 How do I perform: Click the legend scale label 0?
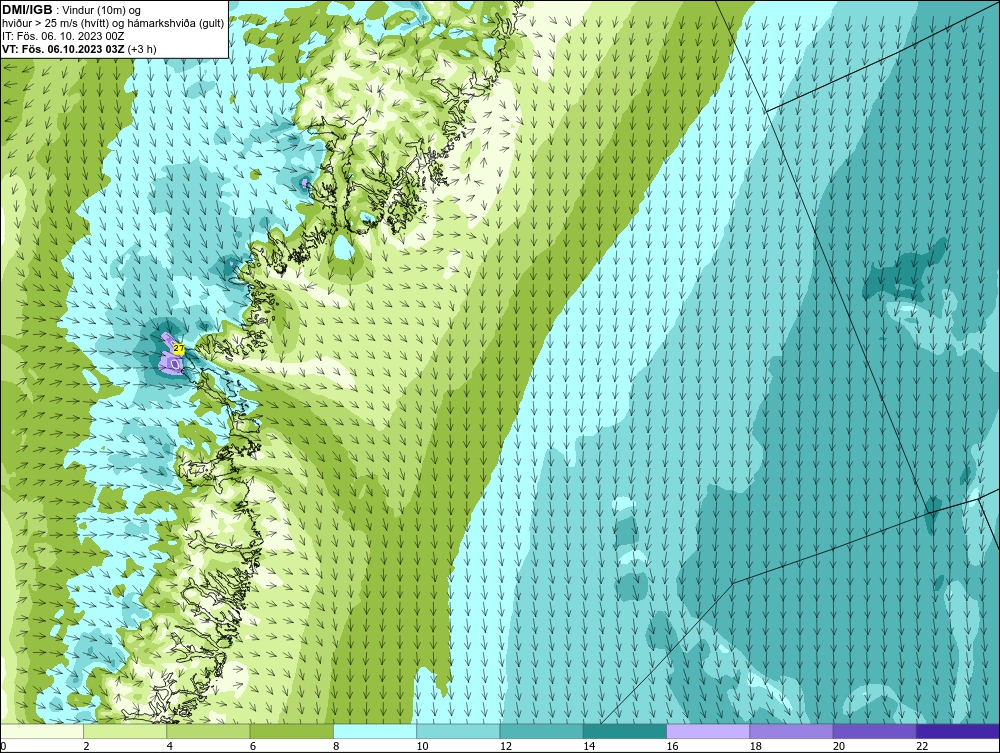[x=3, y=746]
